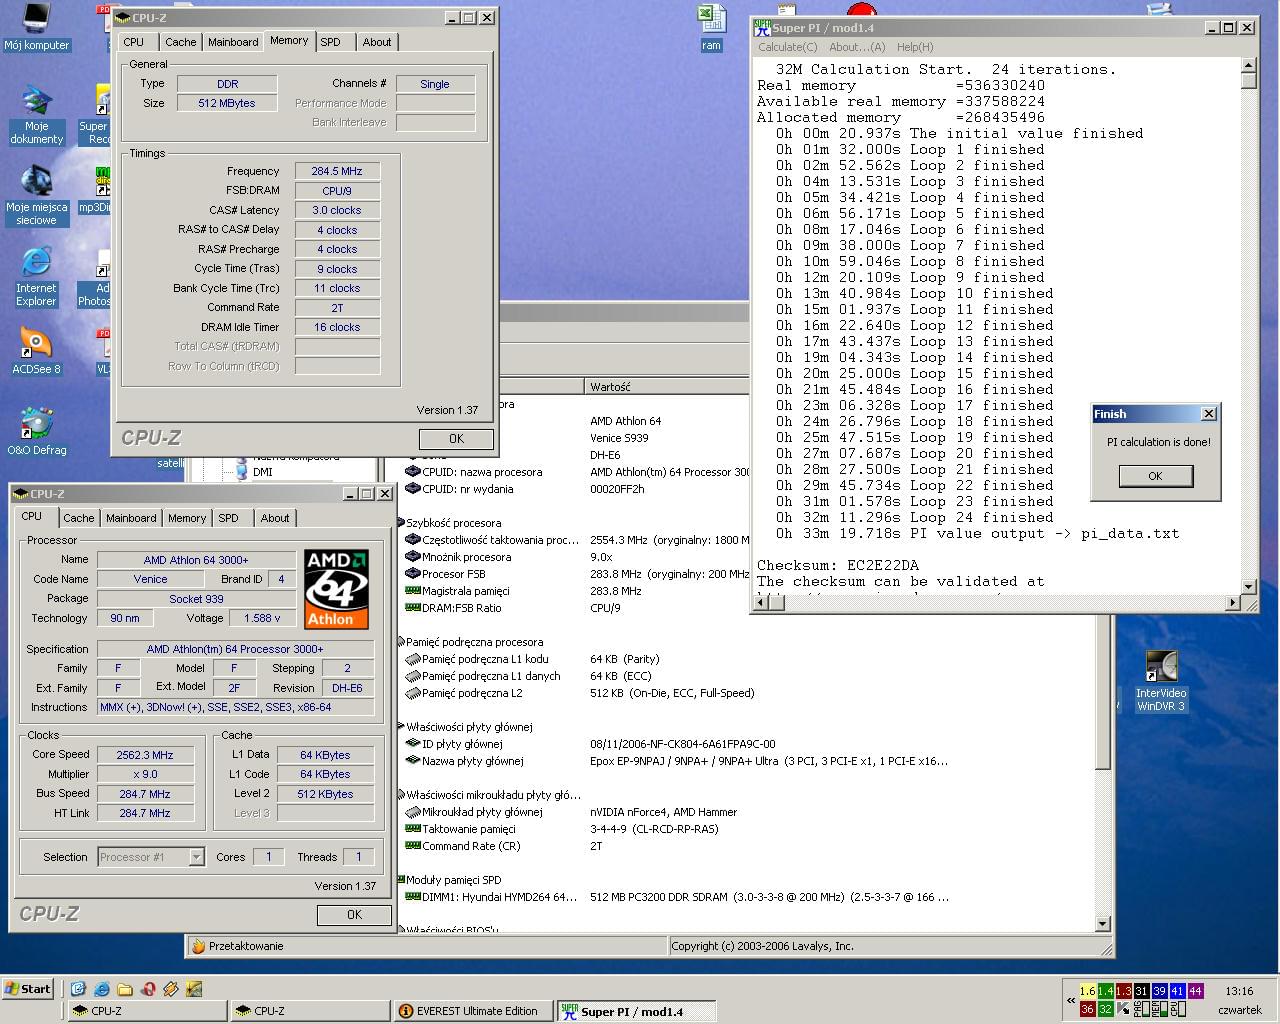This screenshot has height=1024, width=1280.
Task: Open Cache tab in the lower CPU-Z window
Action: (x=79, y=518)
